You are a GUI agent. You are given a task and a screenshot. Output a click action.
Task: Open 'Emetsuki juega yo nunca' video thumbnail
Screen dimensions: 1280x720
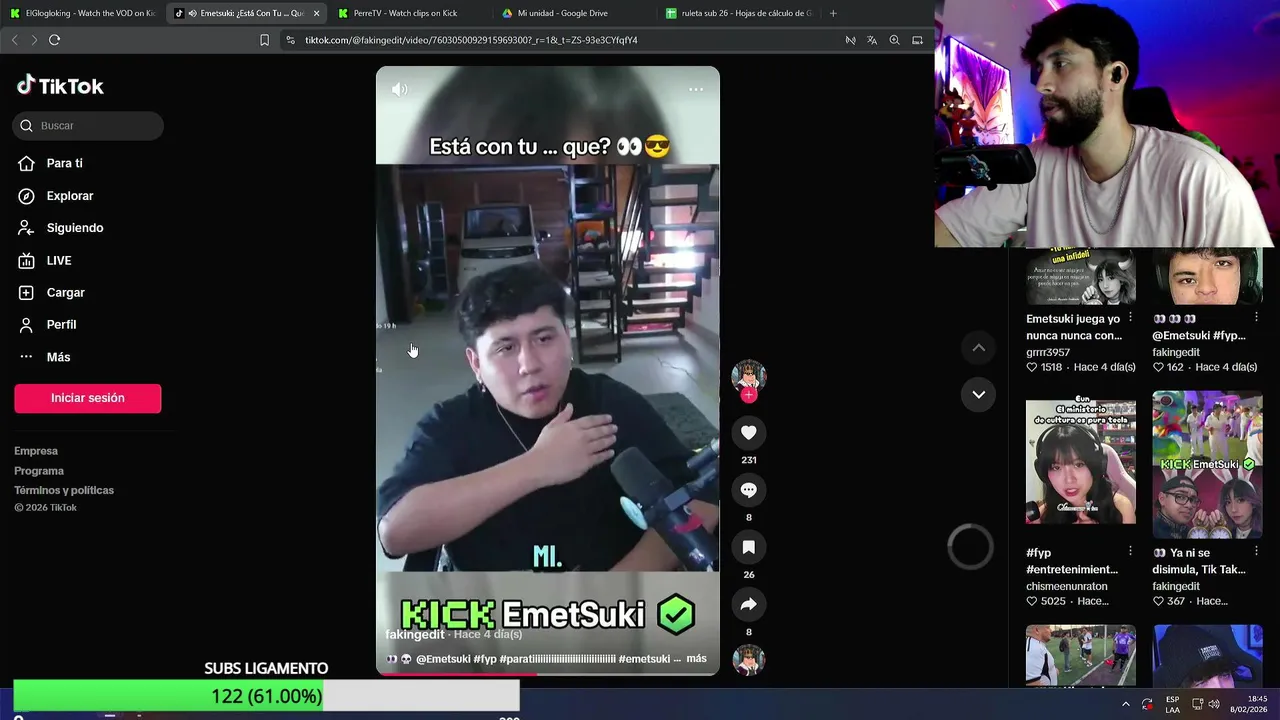pos(1081,276)
